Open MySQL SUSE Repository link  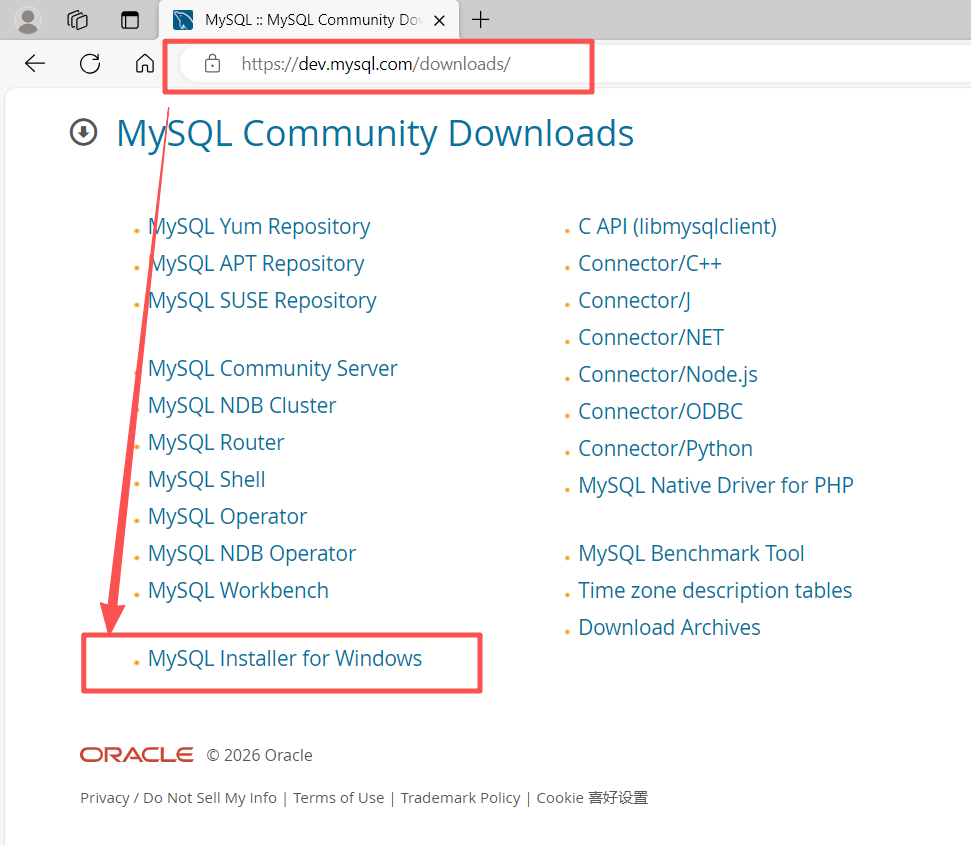click(x=262, y=301)
